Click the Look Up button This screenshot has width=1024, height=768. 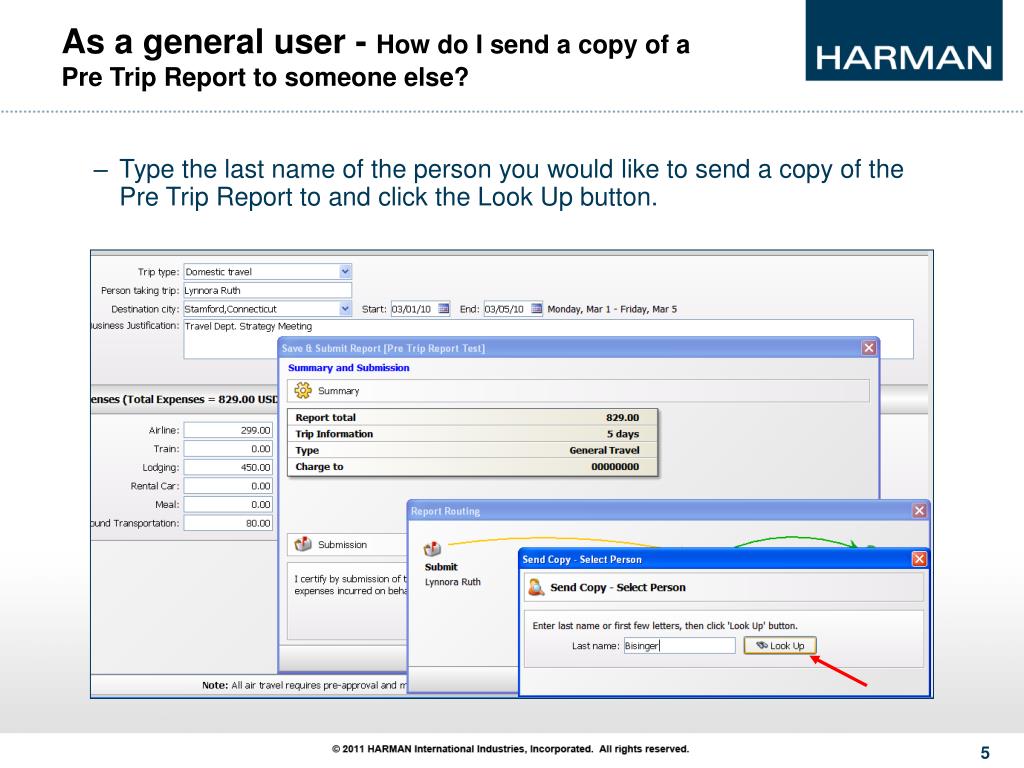pos(780,645)
